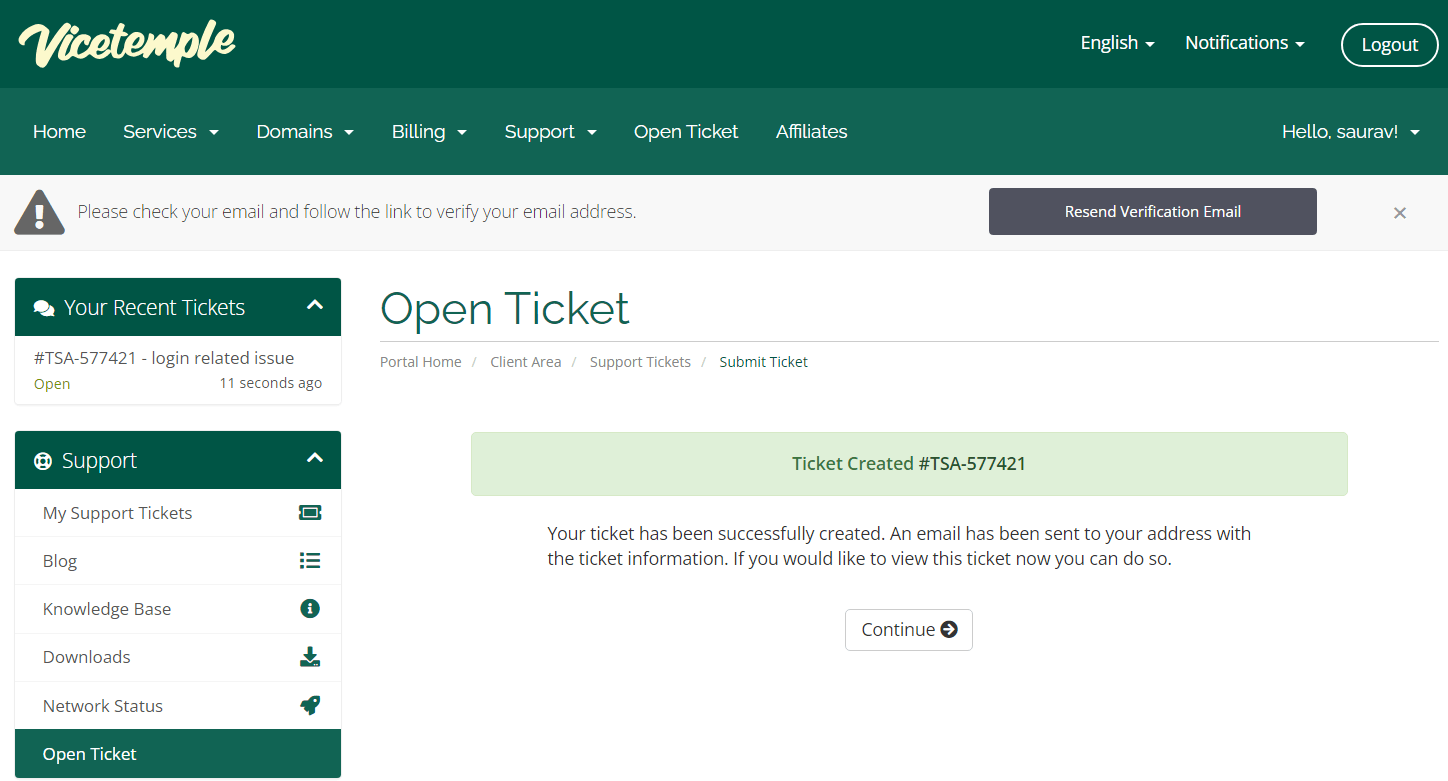
Task: Dismiss the email verification banner
Action: tap(1400, 212)
